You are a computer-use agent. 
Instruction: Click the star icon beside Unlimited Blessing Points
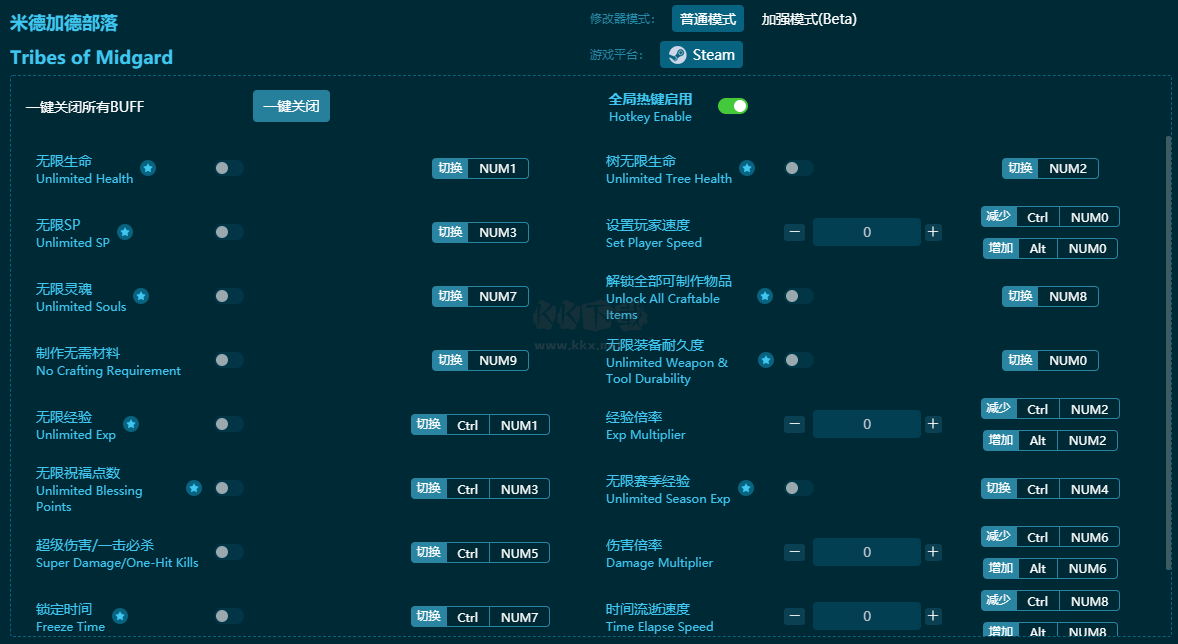[194, 488]
